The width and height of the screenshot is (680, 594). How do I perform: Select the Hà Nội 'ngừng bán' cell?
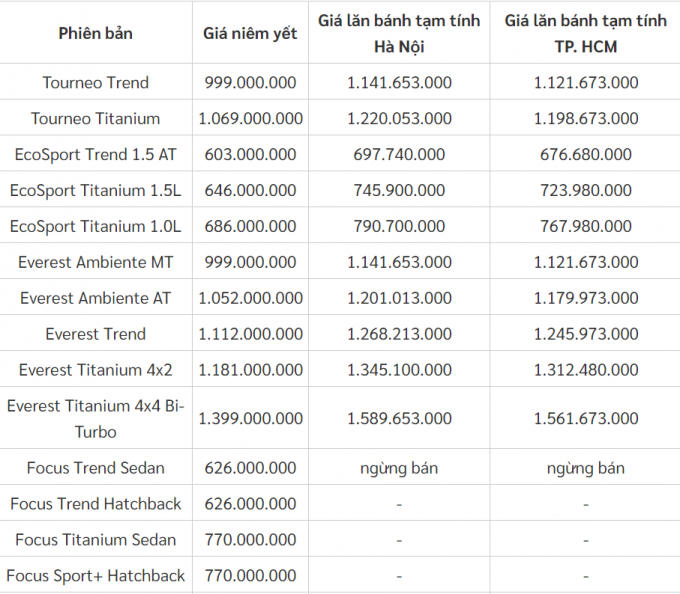[399, 468]
